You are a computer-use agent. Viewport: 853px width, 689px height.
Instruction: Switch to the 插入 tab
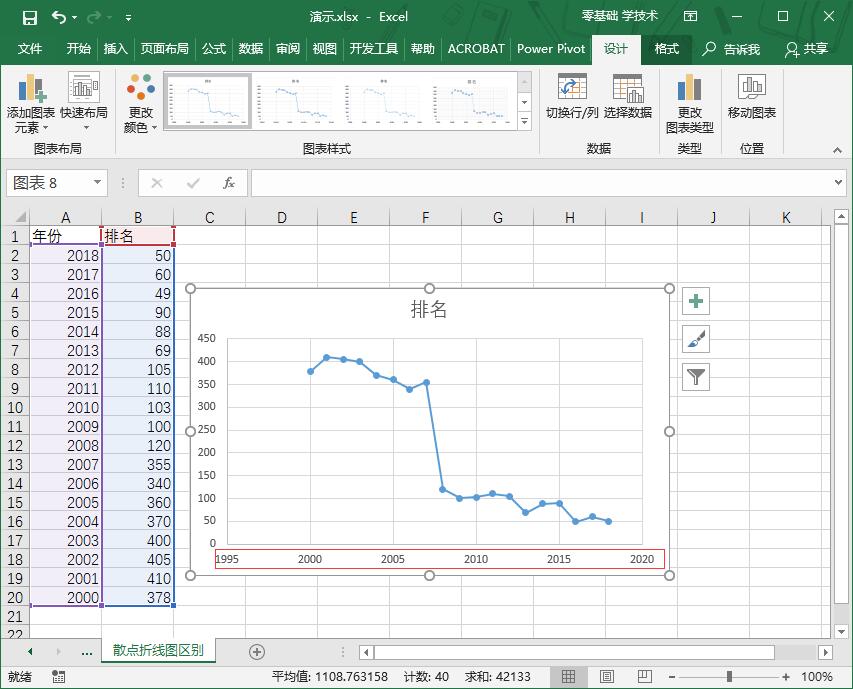coord(115,49)
